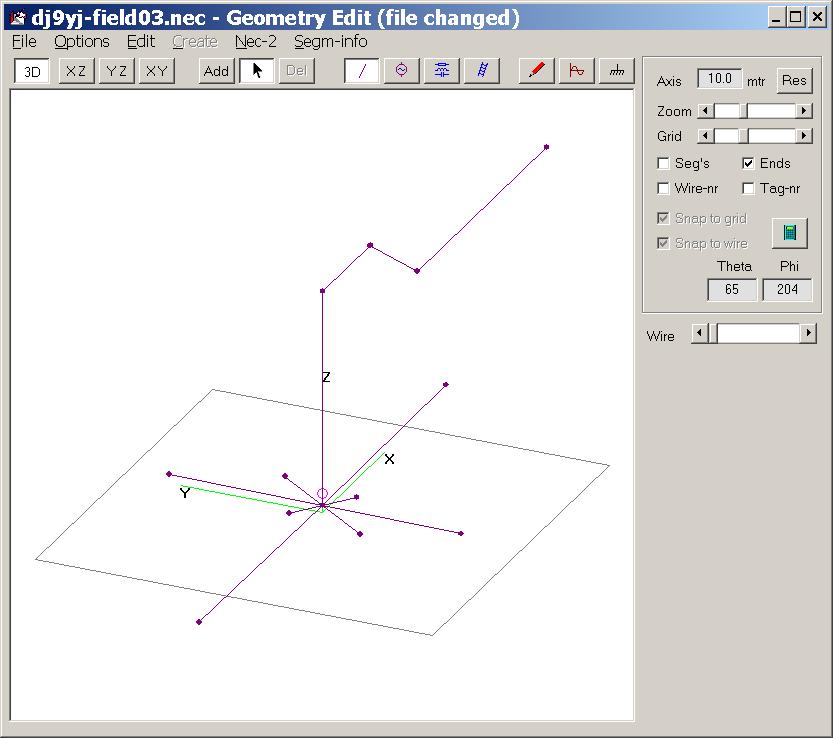833x738 pixels.
Task: Select the voltage source tool icon
Action: point(402,71)
